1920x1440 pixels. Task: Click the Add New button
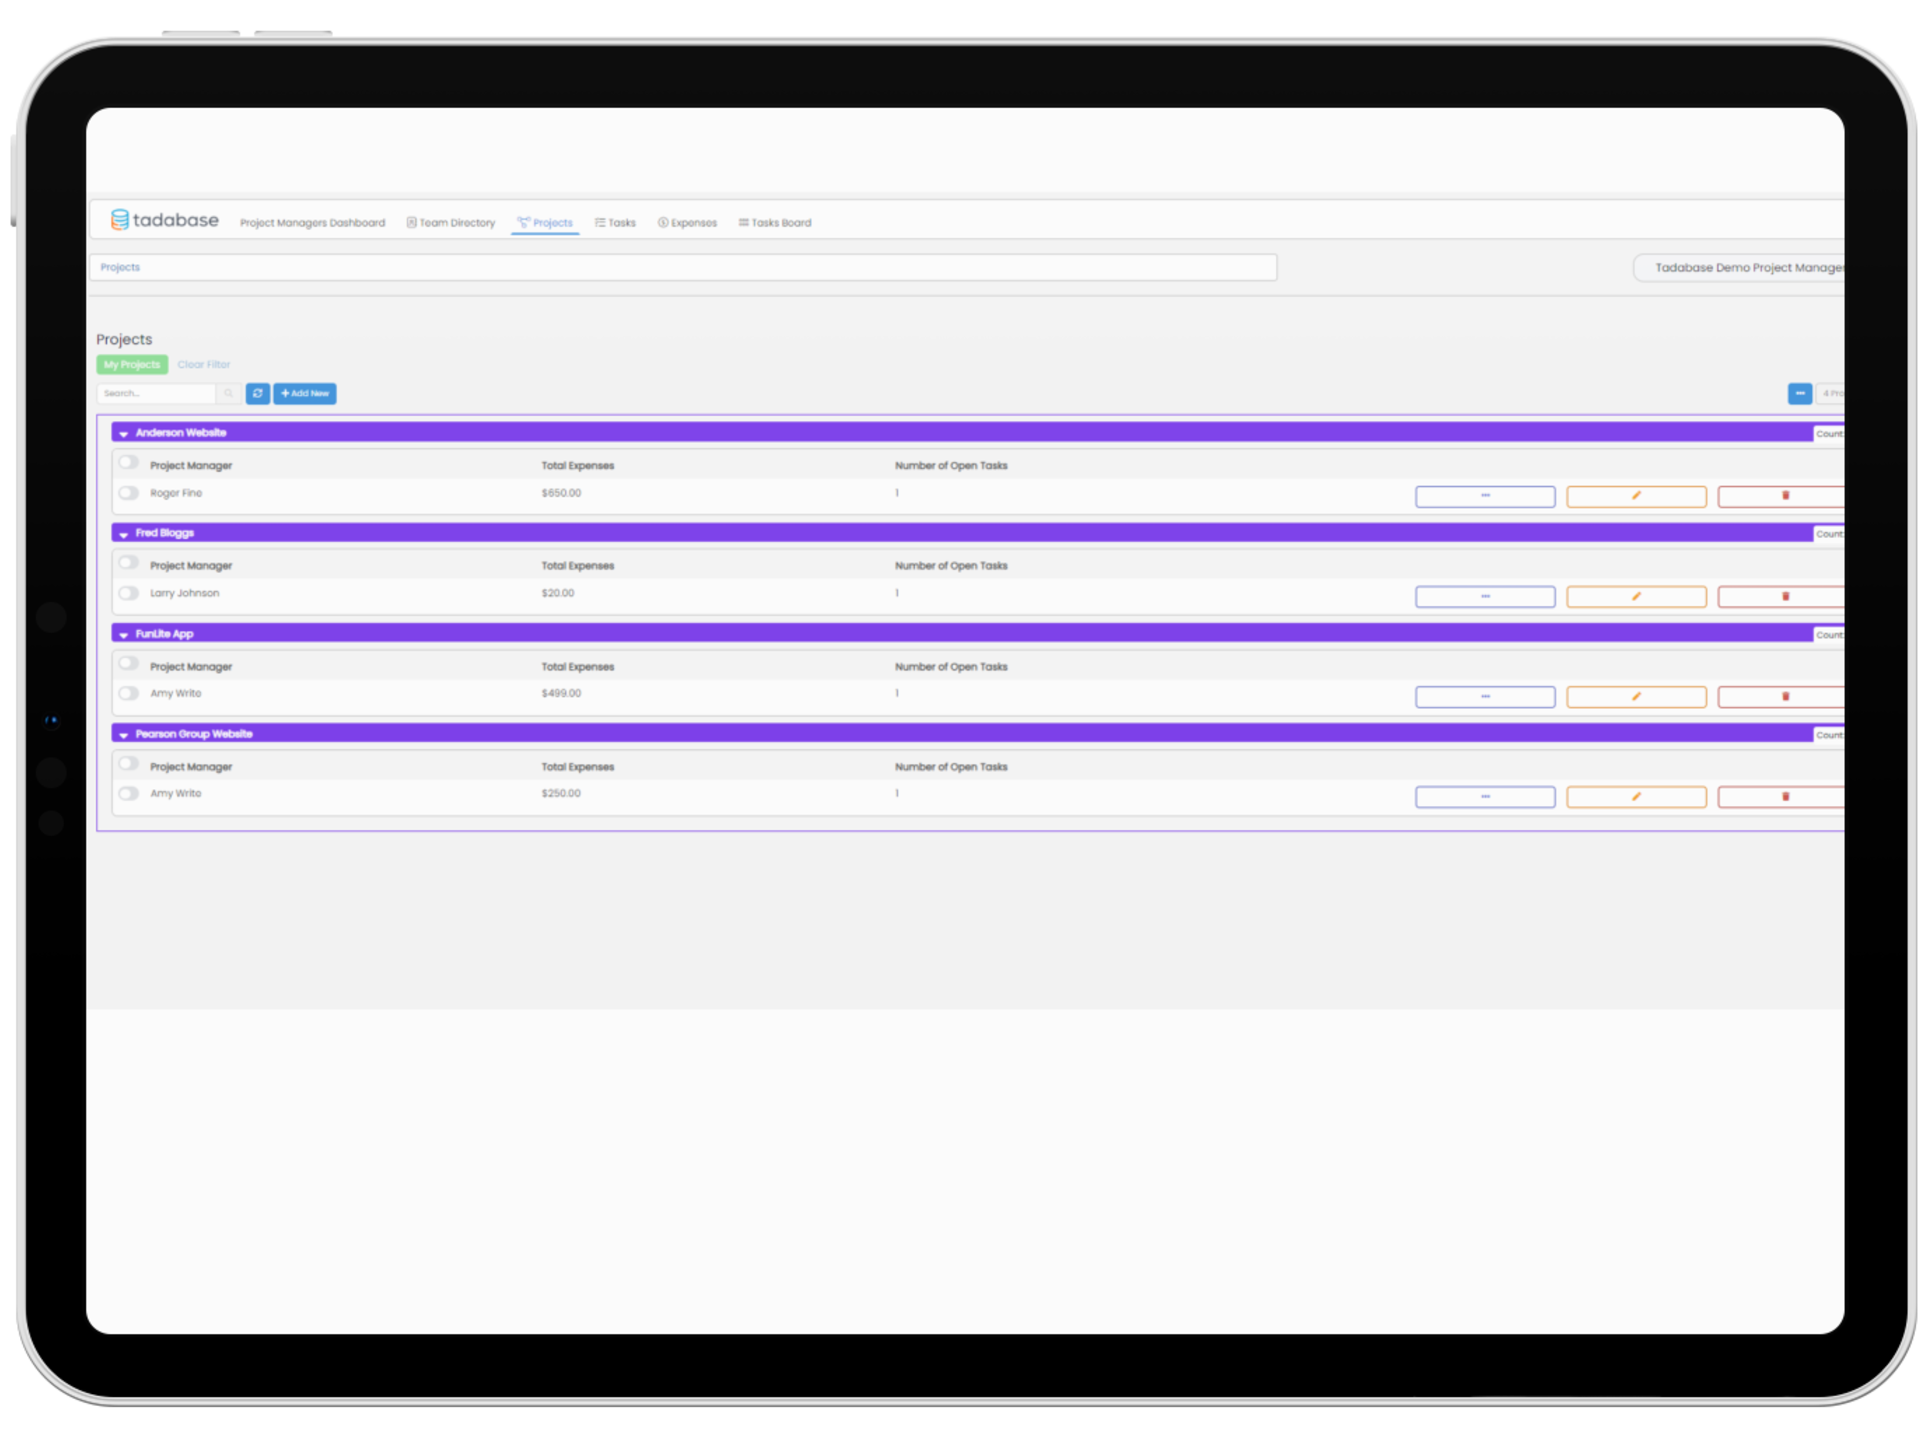305,394
